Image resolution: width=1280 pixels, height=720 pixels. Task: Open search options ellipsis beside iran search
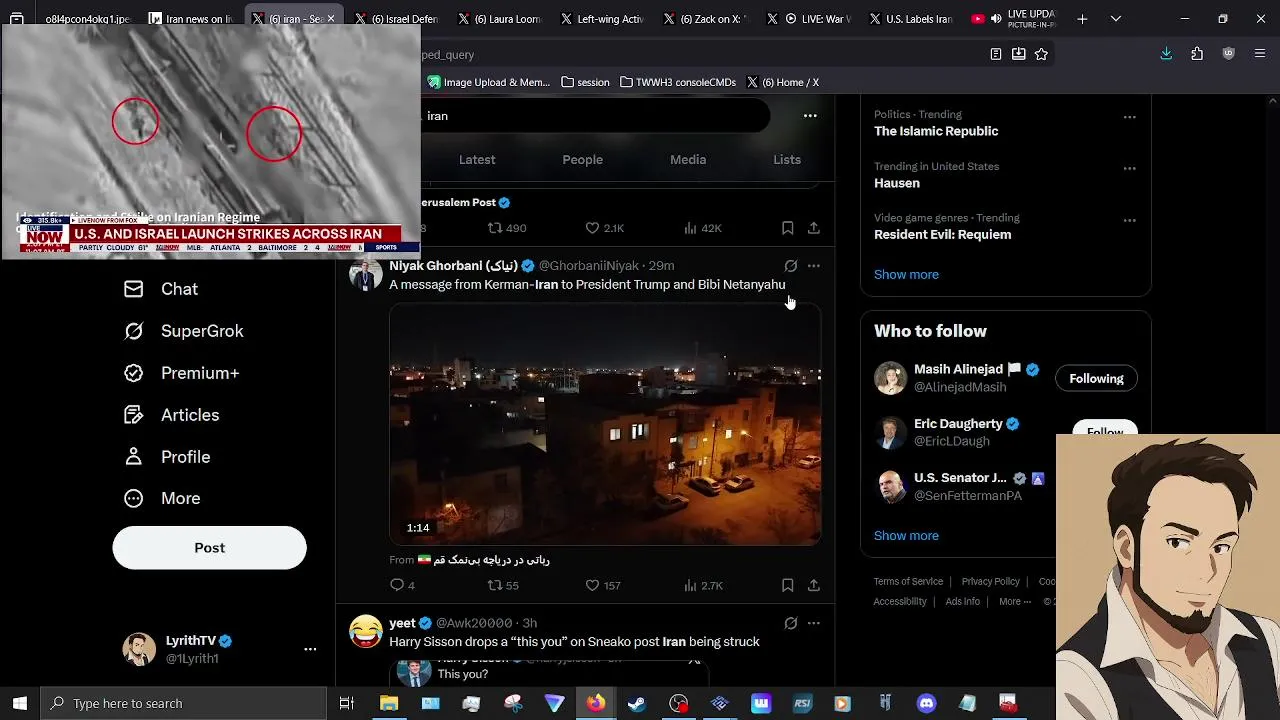coord(810,116)
